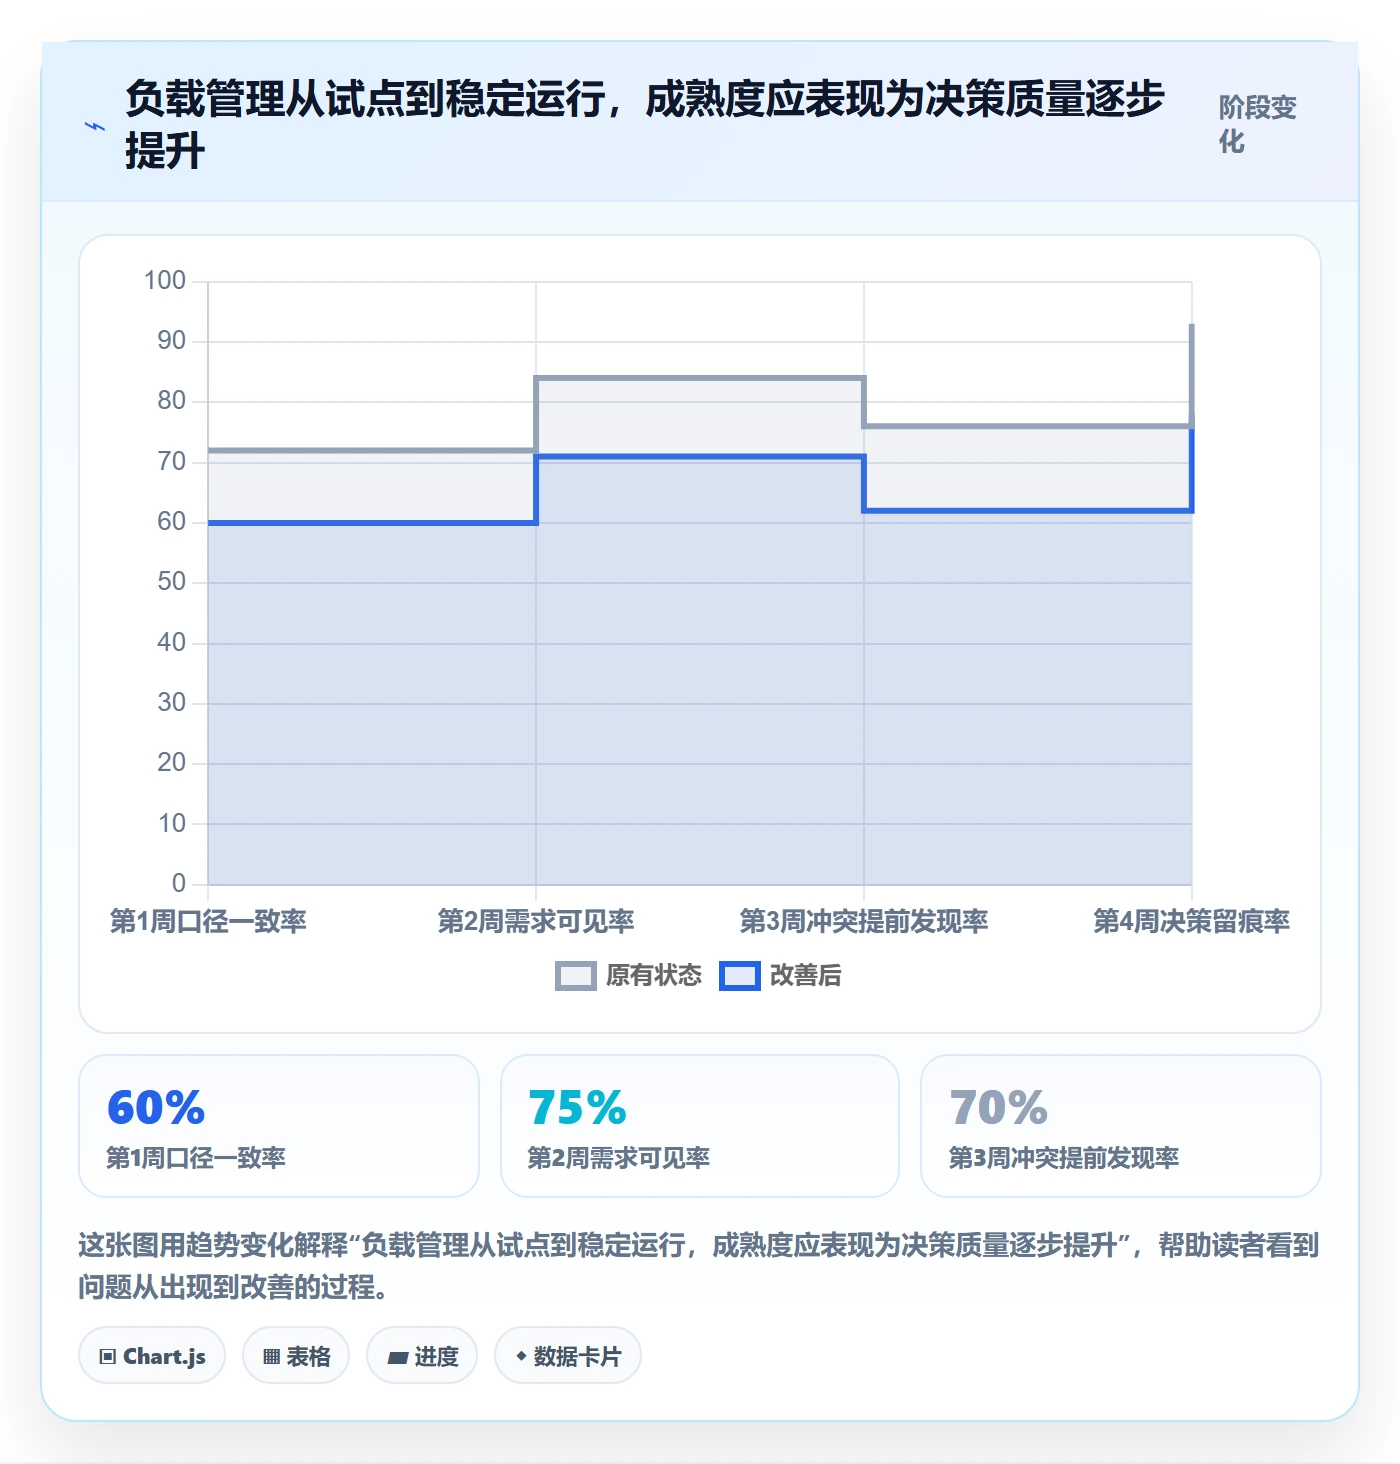Click the 60% 第1周口径一致率 card
The height and width of the screenshot is (1464, 1400).
pos(279,1126)
